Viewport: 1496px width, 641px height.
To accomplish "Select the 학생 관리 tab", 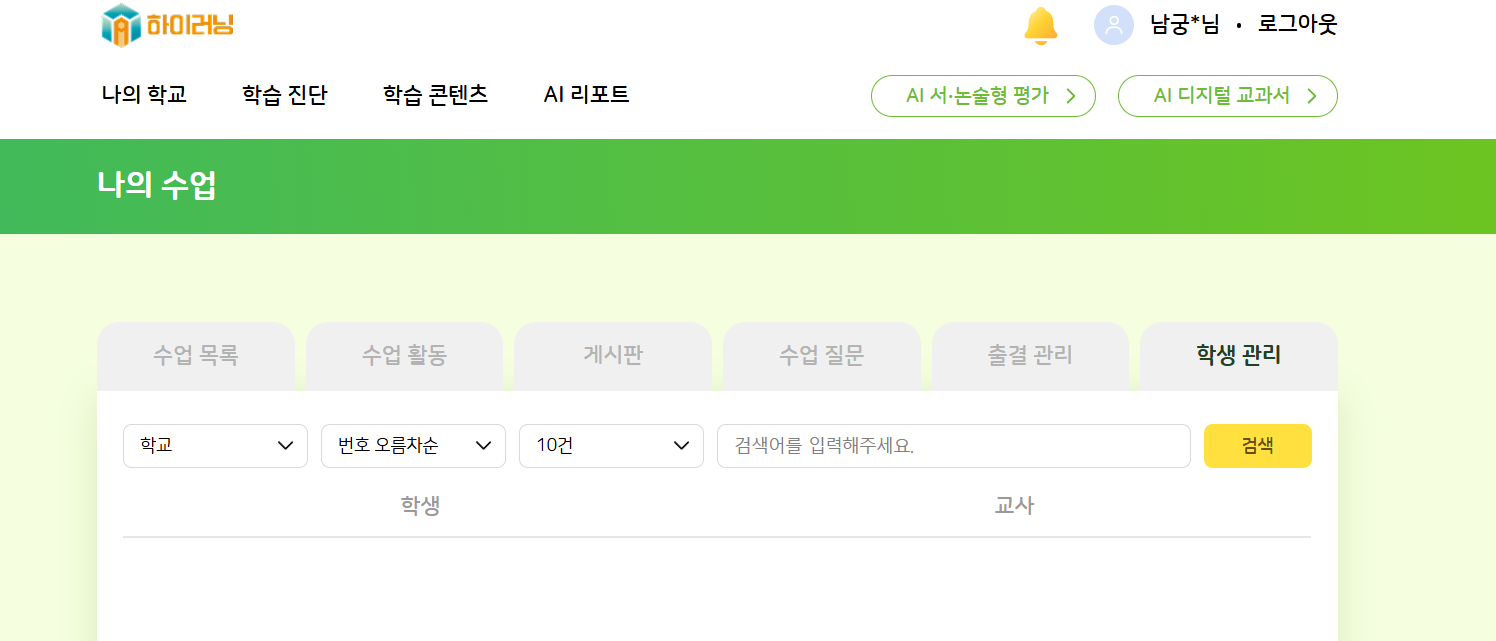I will click(1238, 355).
